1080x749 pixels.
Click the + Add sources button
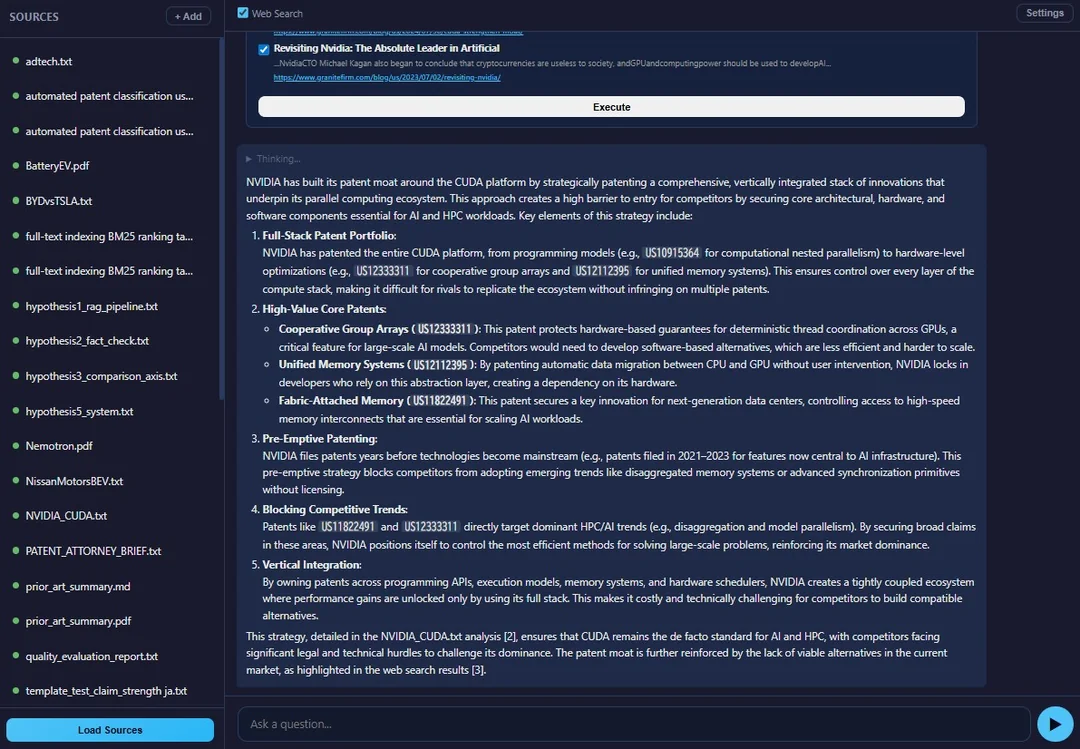pos(188,16)
